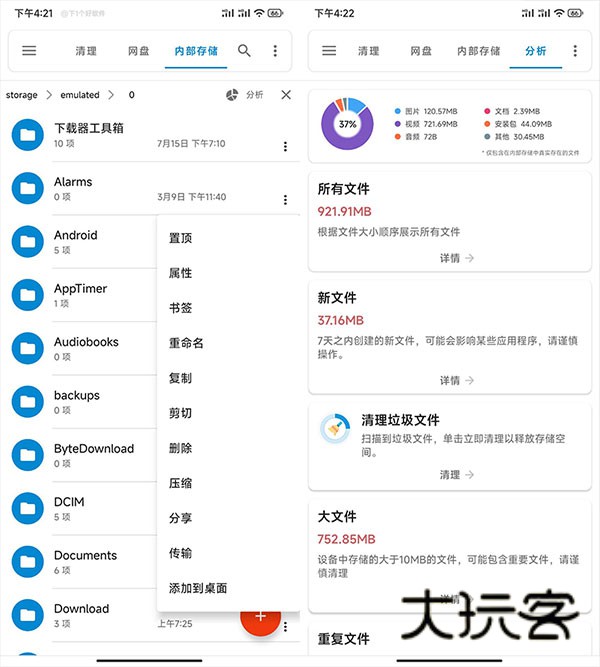Navigate to the emulated breadcrumb
600x667 pixels.
click(80, 95)
